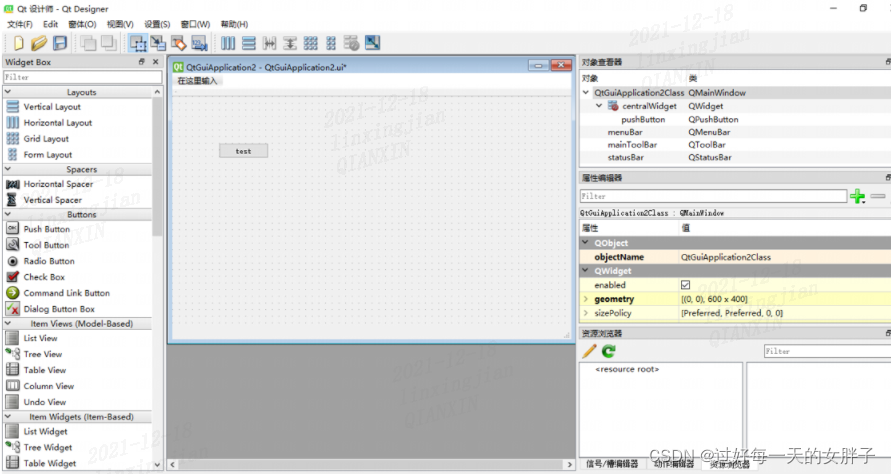Click the test push button on form
891x474 pixels.
click(243, 151)
